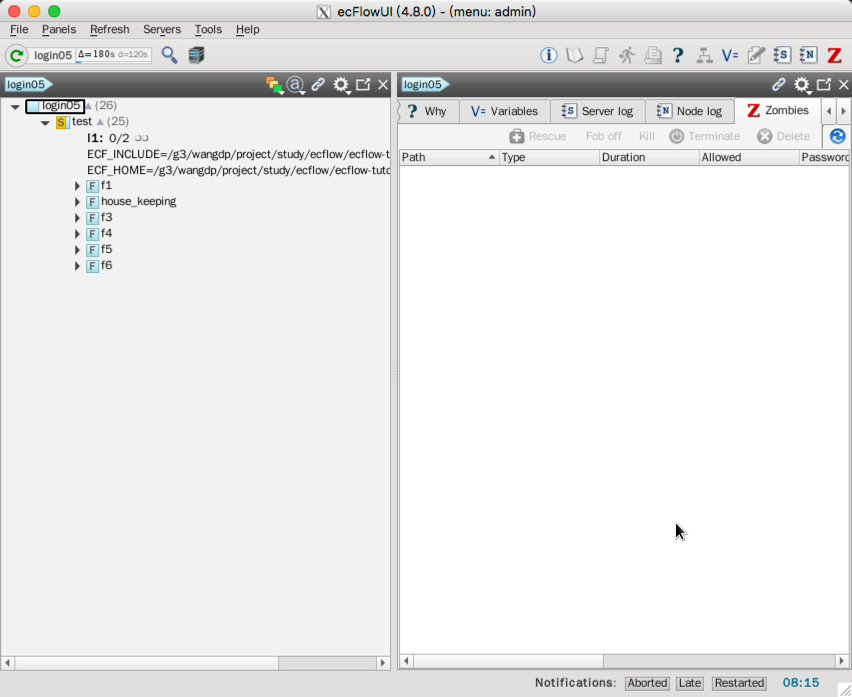This screenshot has height=697, width=852.
Task: Open the Script scroll icon in toolbar
Action: pos(600,55)
